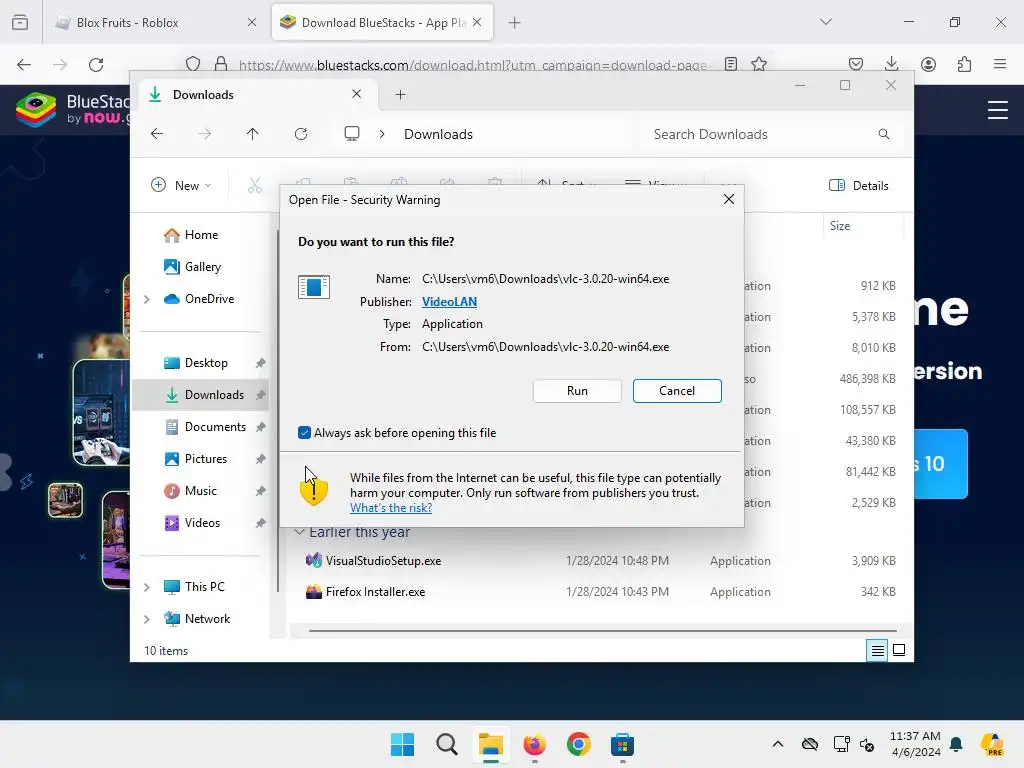Open Microsoft Store from taskbar
This screenshot has height=768, width=1024.
(622, 744)
